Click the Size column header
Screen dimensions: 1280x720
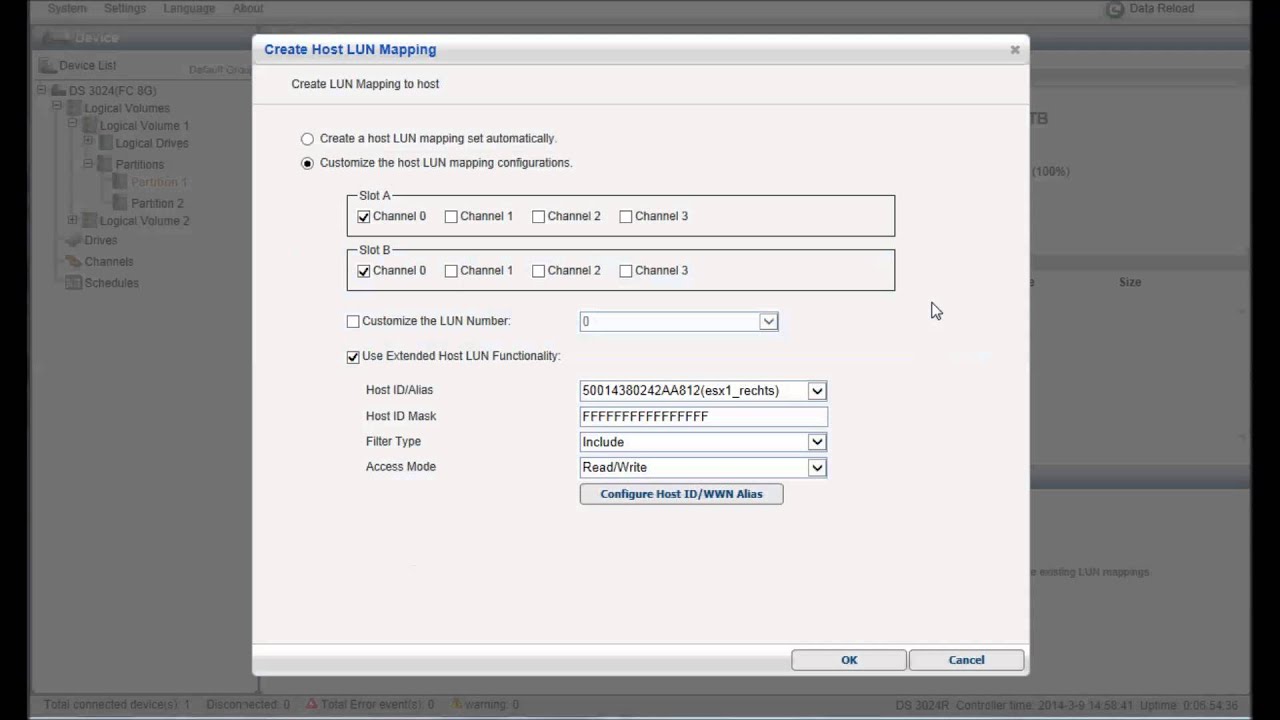coord(1130,282)
